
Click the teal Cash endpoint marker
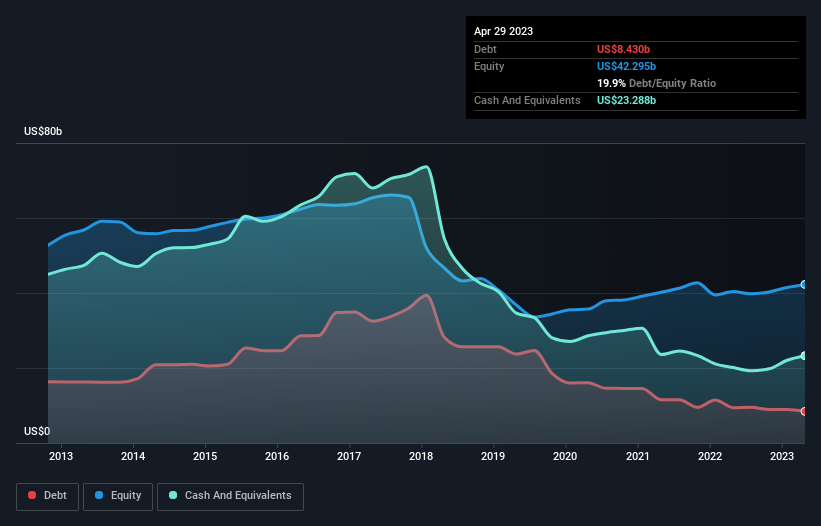804,356
